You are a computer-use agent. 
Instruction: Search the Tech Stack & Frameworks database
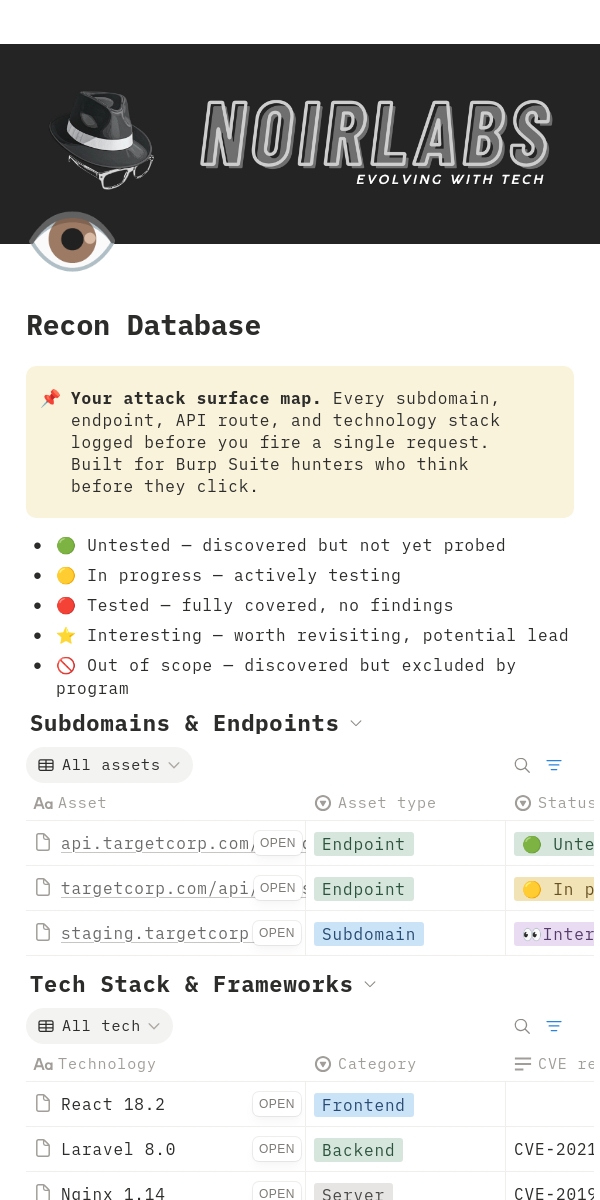[522, 1026]
